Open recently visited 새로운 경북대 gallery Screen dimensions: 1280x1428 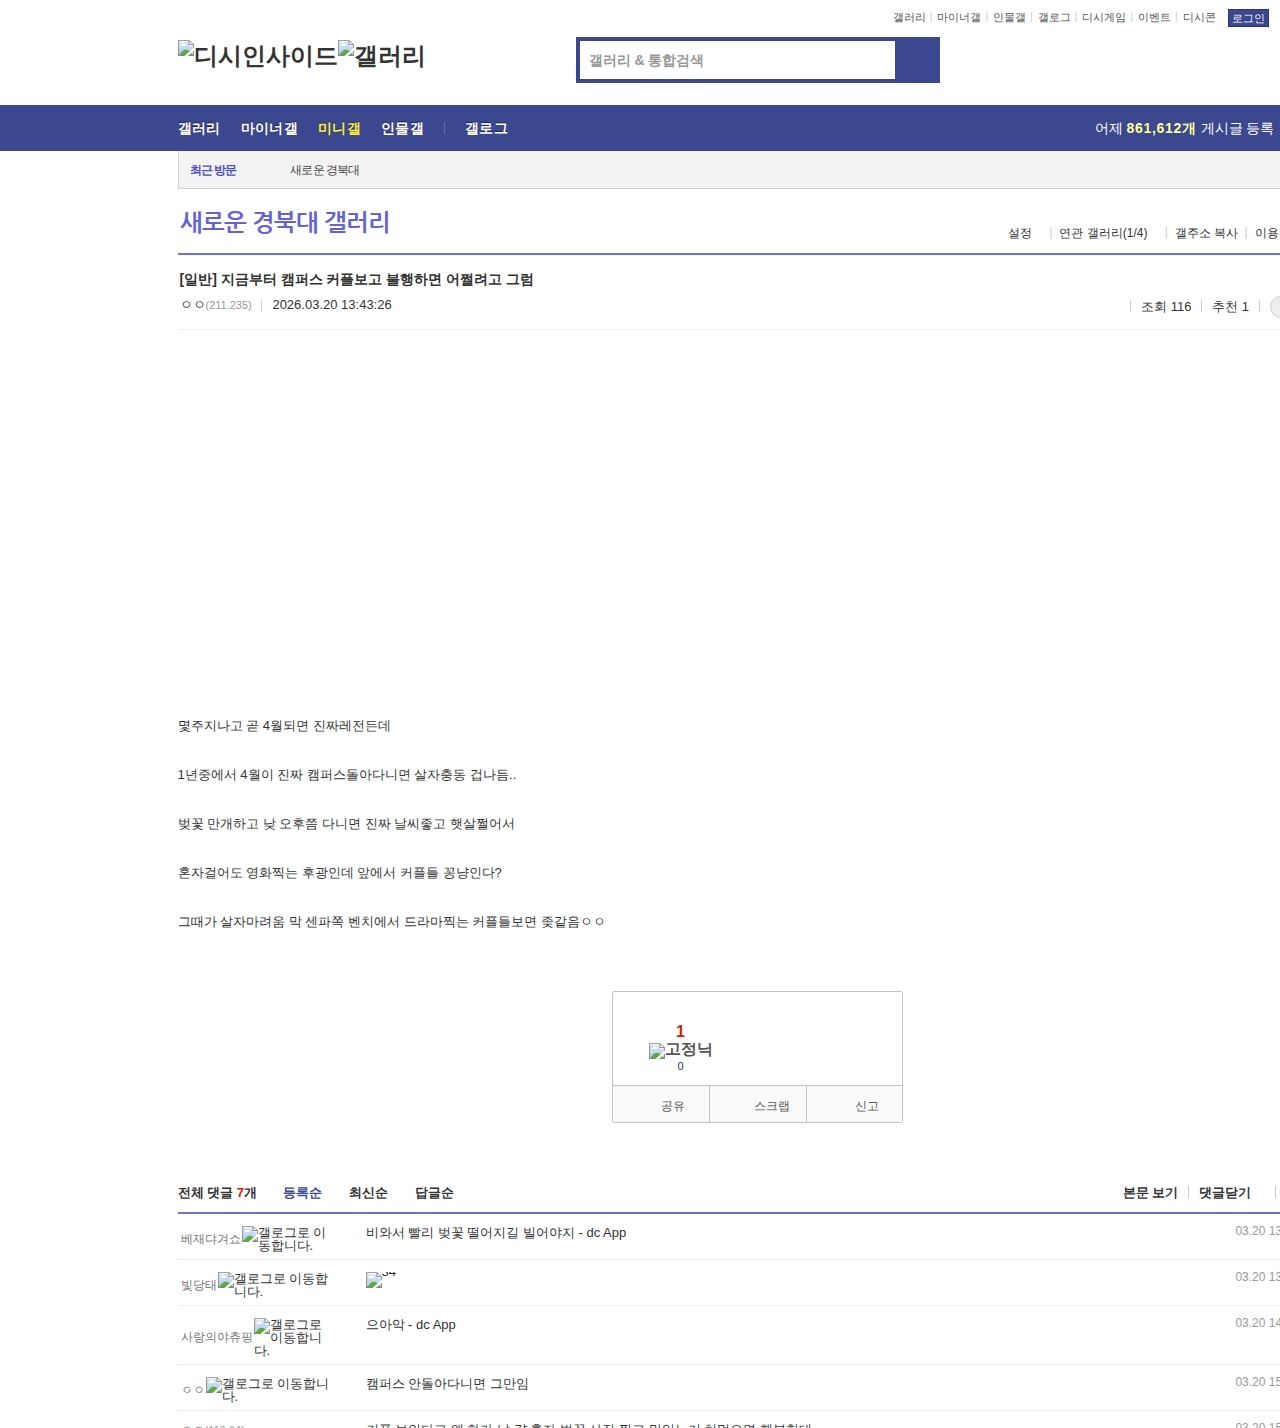325,171
